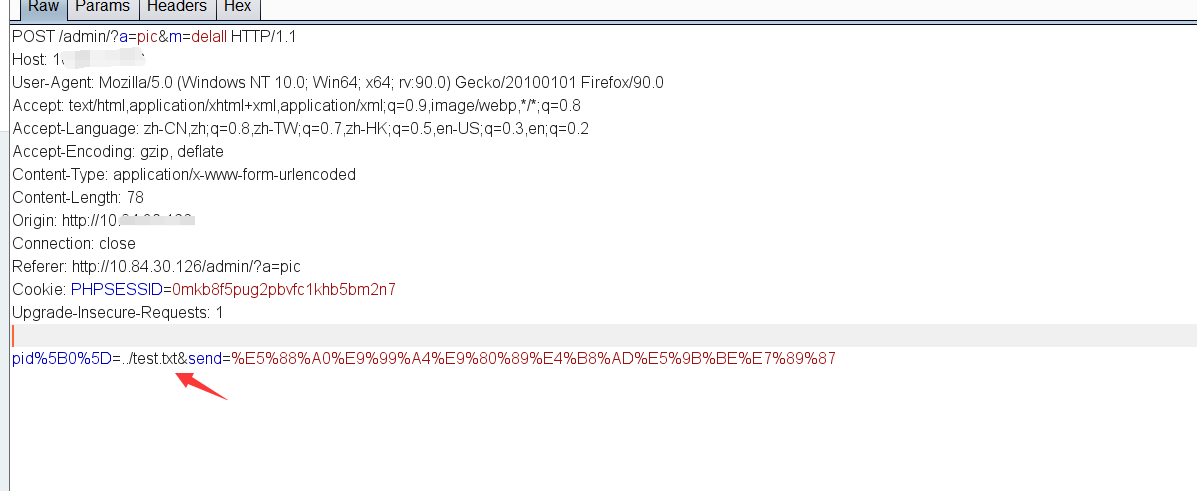Image resolution: width=1197 pixels, height=491 pixels.
Task: Open the Params tab
Action: click(103, 7)
